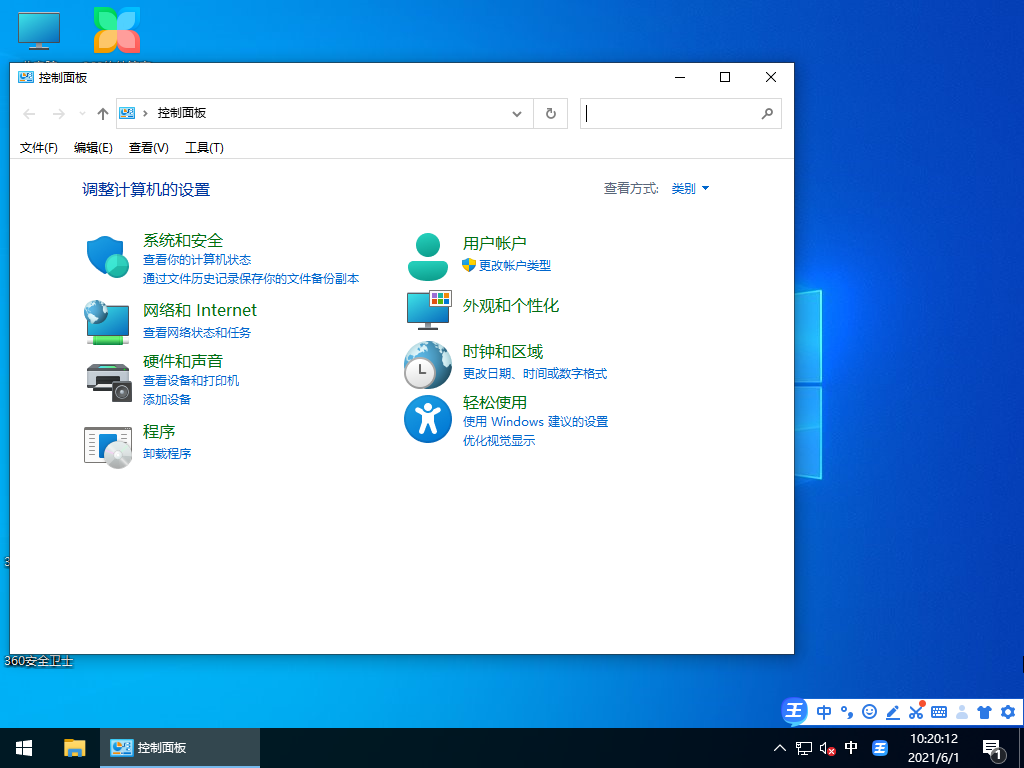Open 时钟和区域 (Clock and Region) settings
This screenshot has width=1024, height=768.
[x=503, y=351]
